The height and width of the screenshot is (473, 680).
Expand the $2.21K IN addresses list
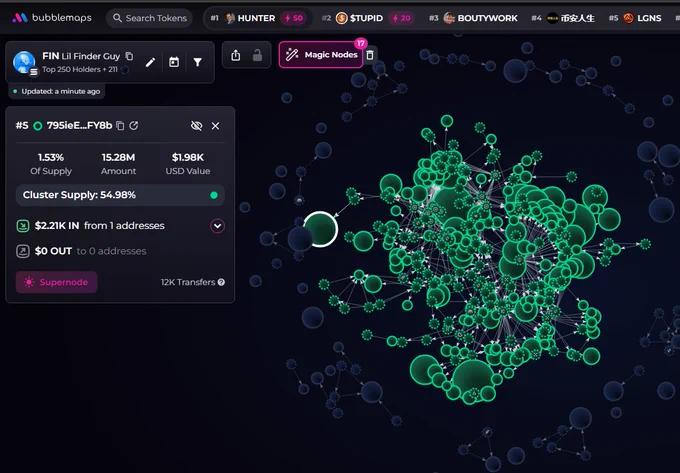click(217, 226)
